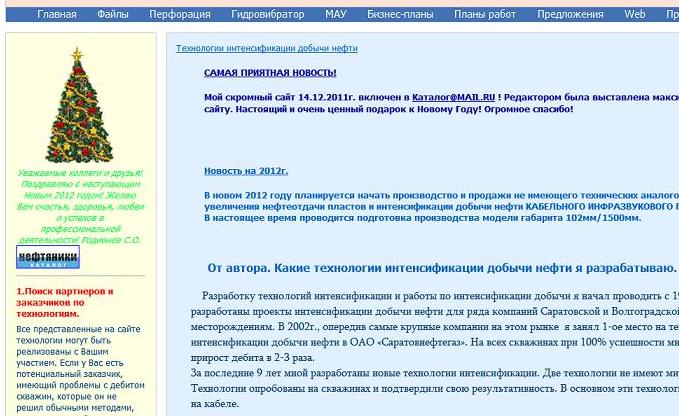The width and height of the screenshot is (679, 417).
Task: Click the red Поиск партнеров и заказчиков heading
Action: coord(65,302)
